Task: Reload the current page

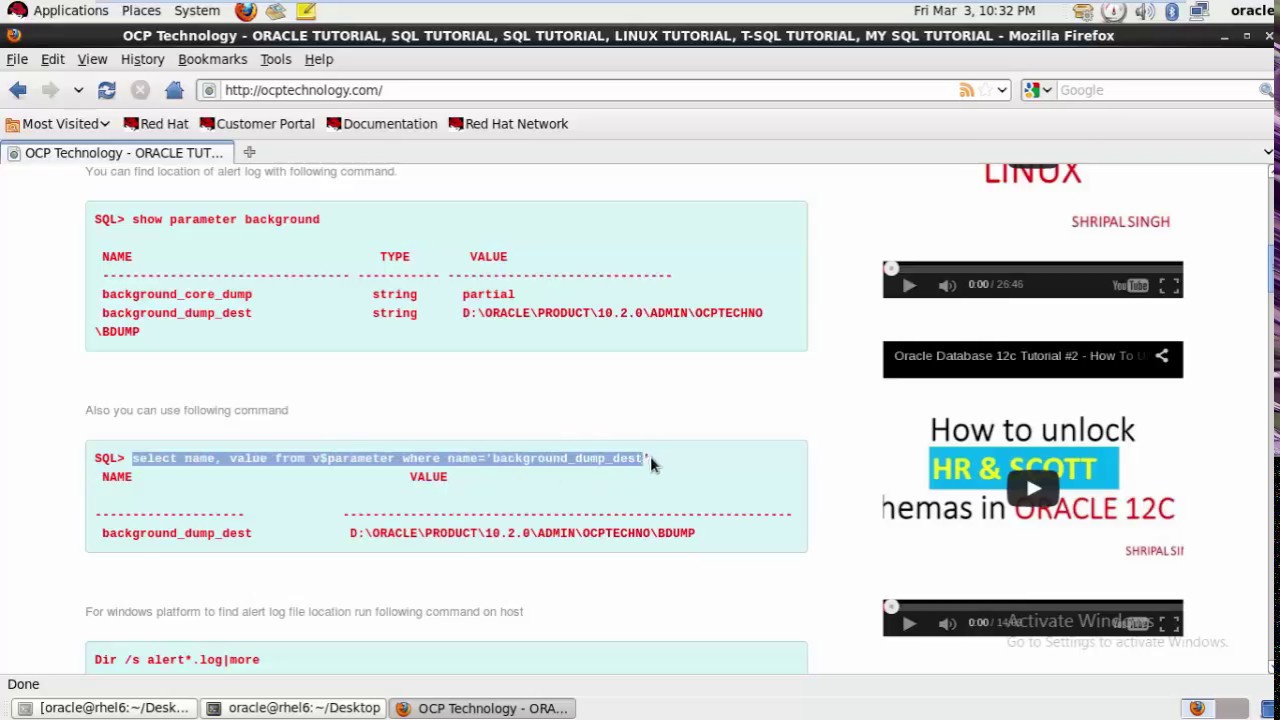Action: click(x=107, y=90)
